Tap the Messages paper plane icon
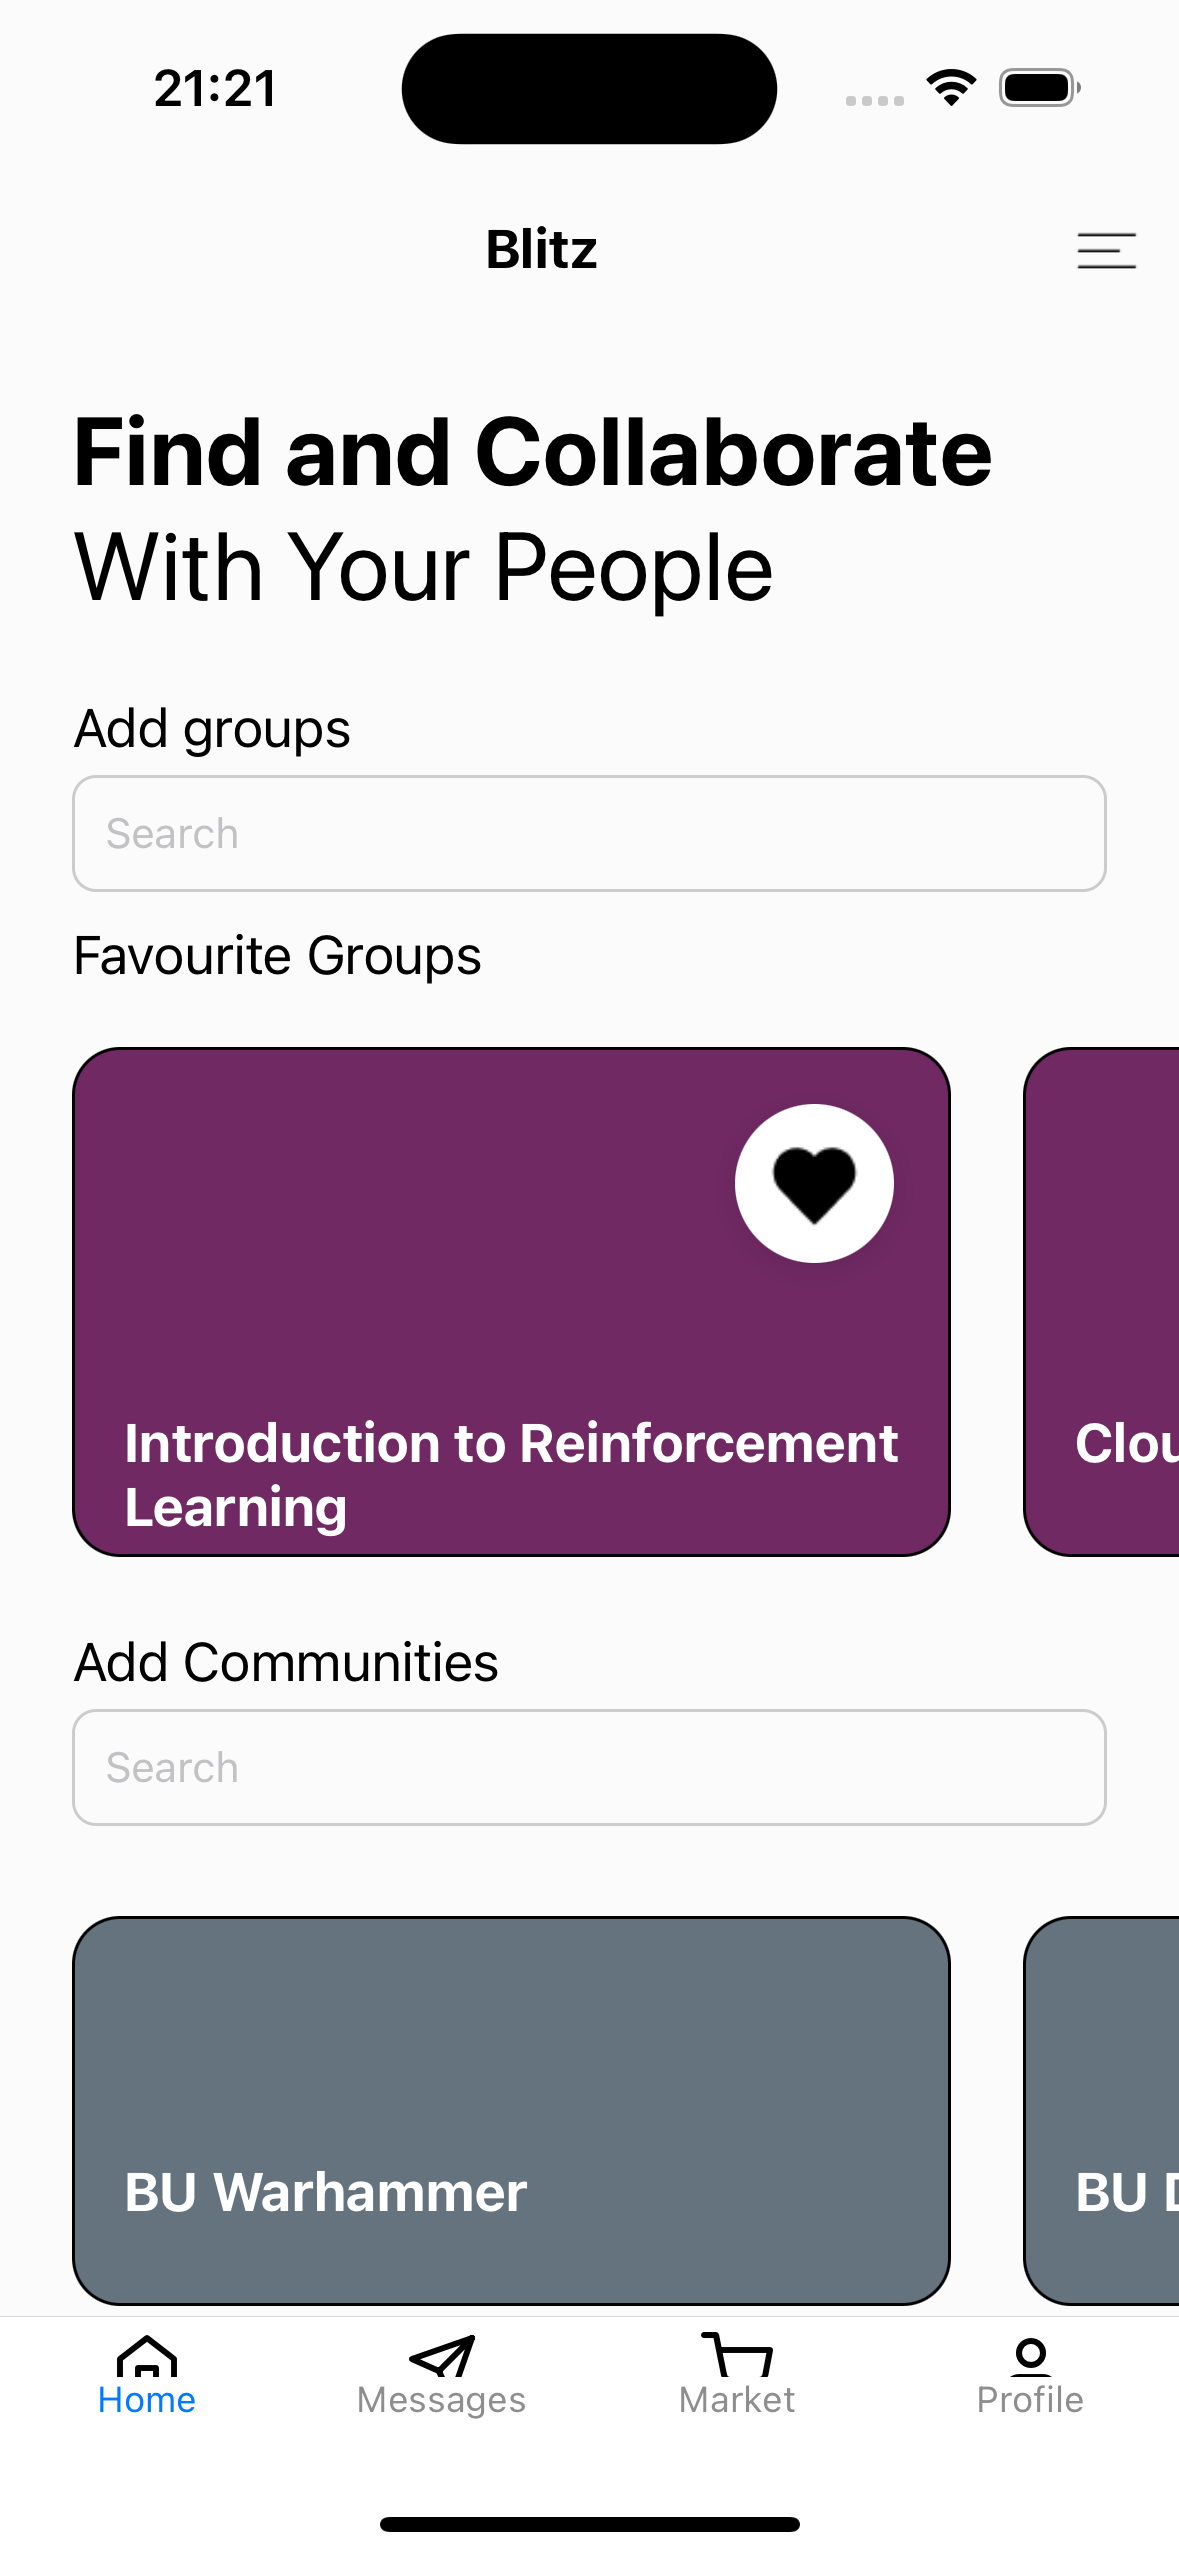 (x=441, y=2356)
